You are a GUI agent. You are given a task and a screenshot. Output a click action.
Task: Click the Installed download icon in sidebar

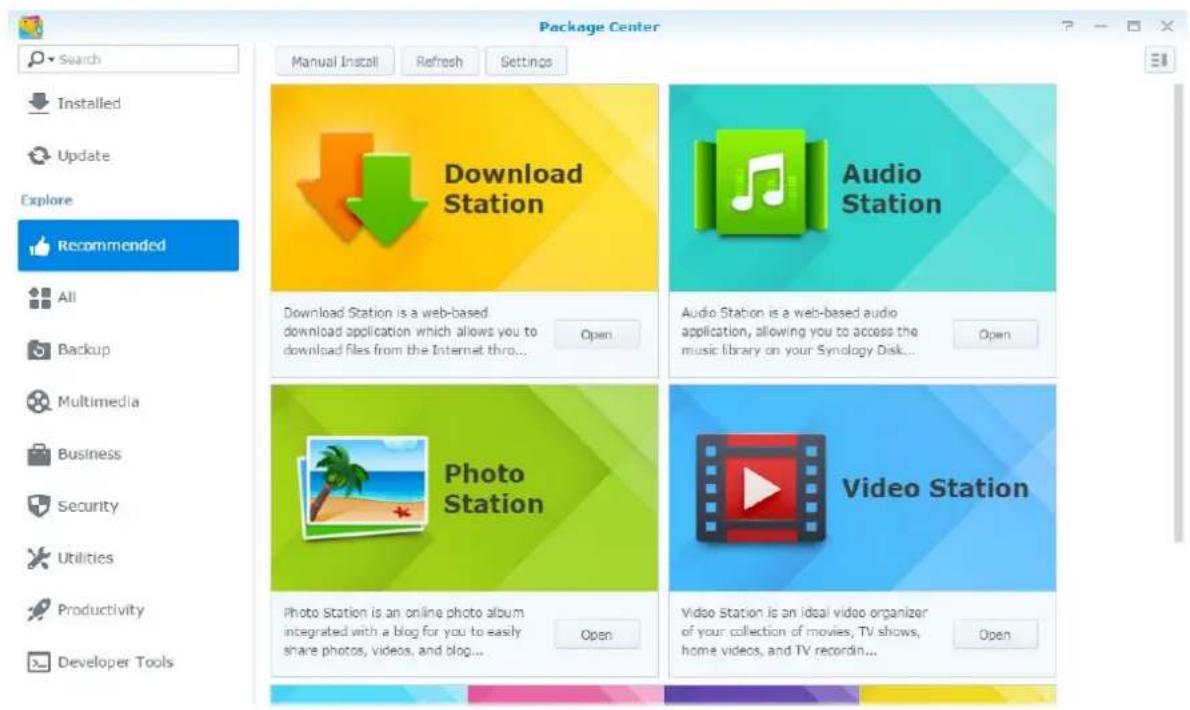[38, 103]
